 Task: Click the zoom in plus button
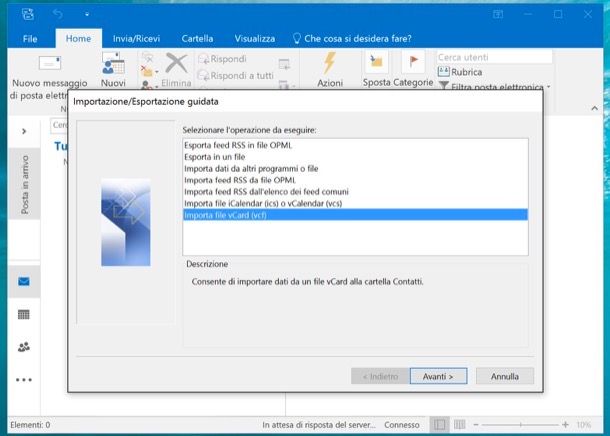565,425
